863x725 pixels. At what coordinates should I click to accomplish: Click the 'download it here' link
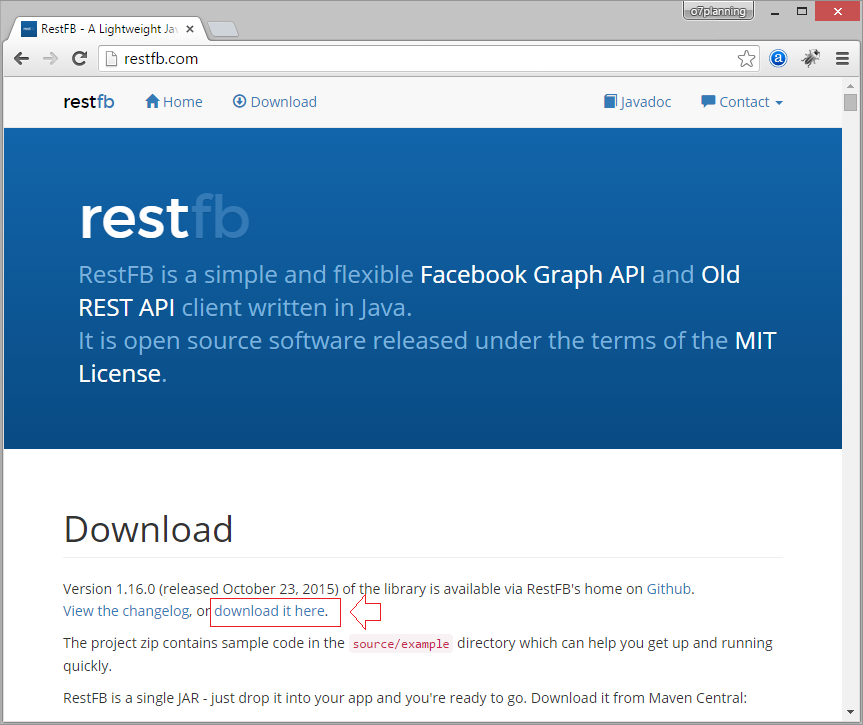pos(269,611)
